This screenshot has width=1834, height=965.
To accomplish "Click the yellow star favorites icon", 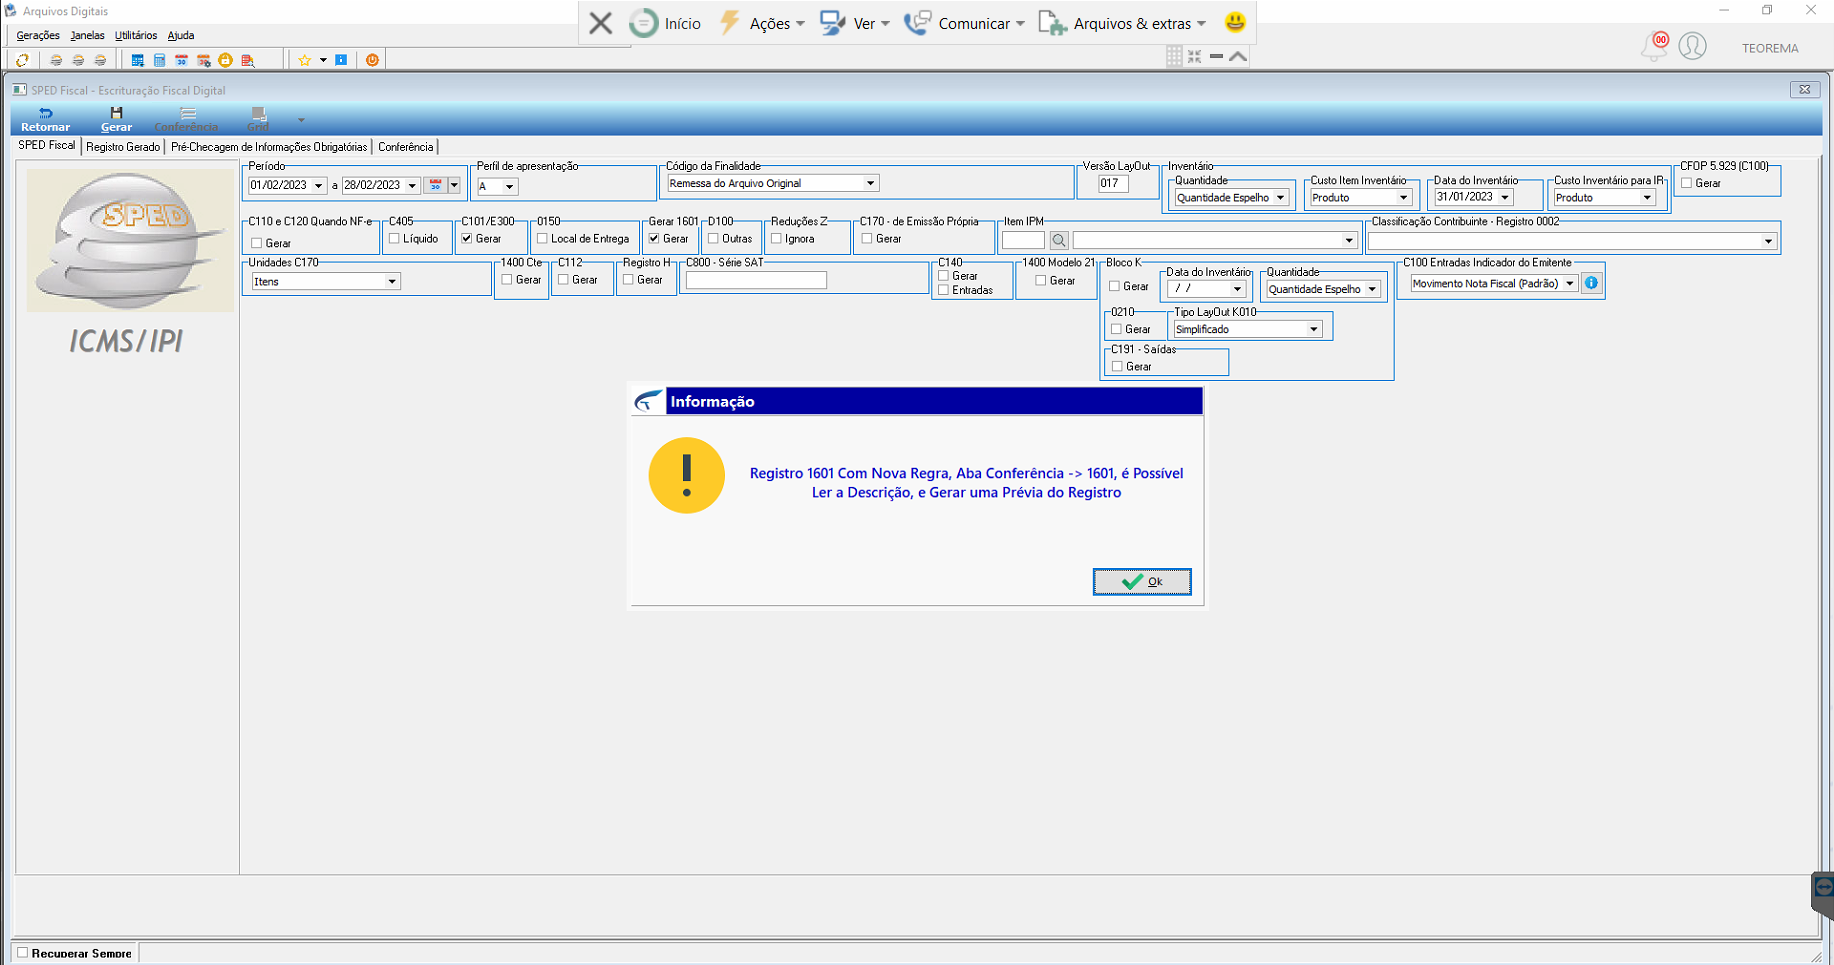I will coord(305,60).
